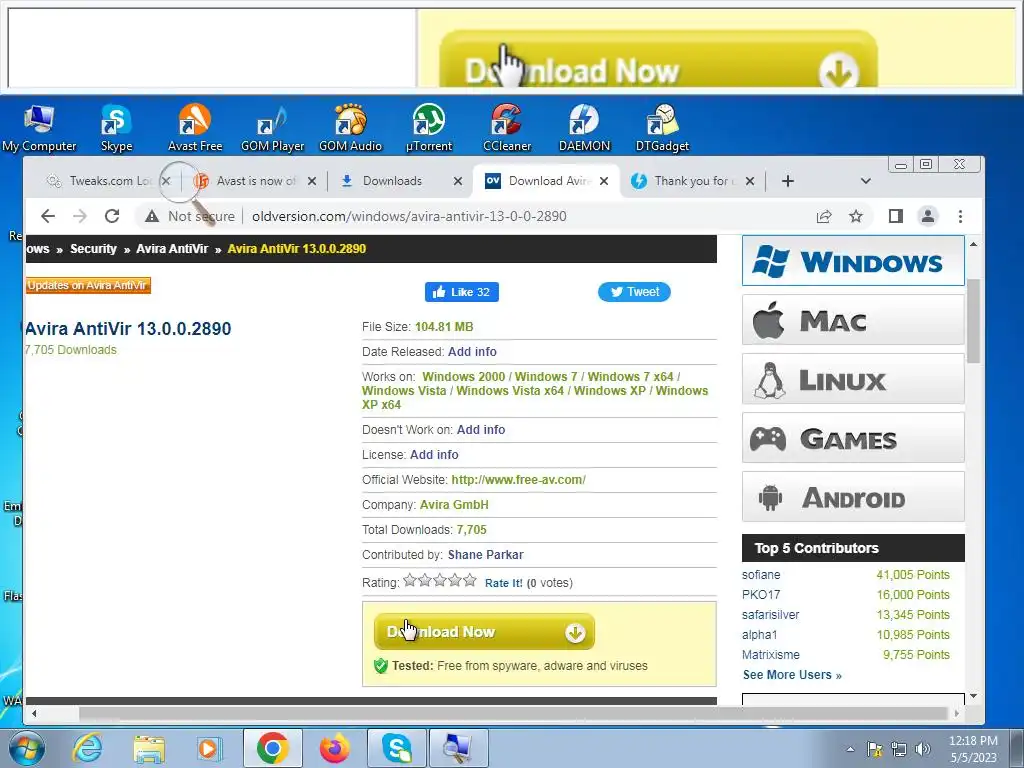Select the Download Avira tab
This screenshot has width=1024, height=768.
[x=546, y=181]
